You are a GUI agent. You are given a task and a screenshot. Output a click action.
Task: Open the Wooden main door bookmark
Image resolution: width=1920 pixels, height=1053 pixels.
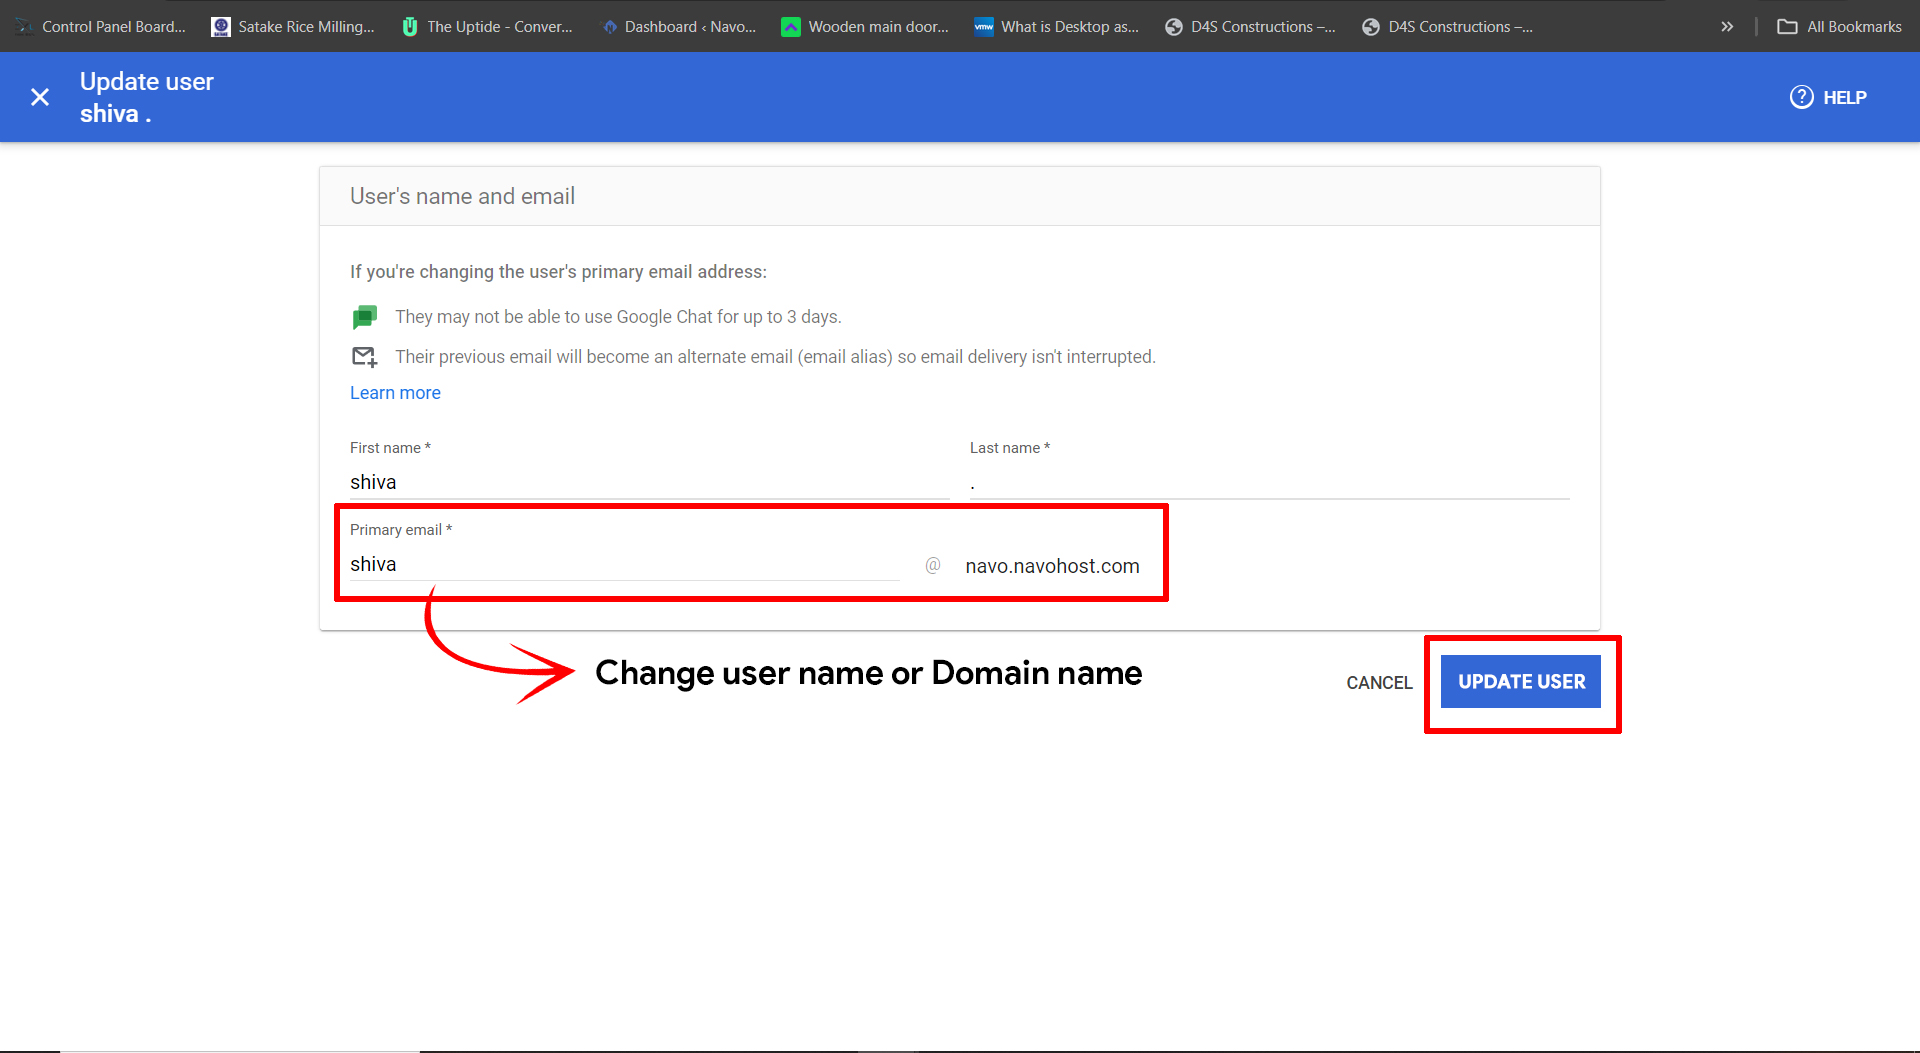864,26
